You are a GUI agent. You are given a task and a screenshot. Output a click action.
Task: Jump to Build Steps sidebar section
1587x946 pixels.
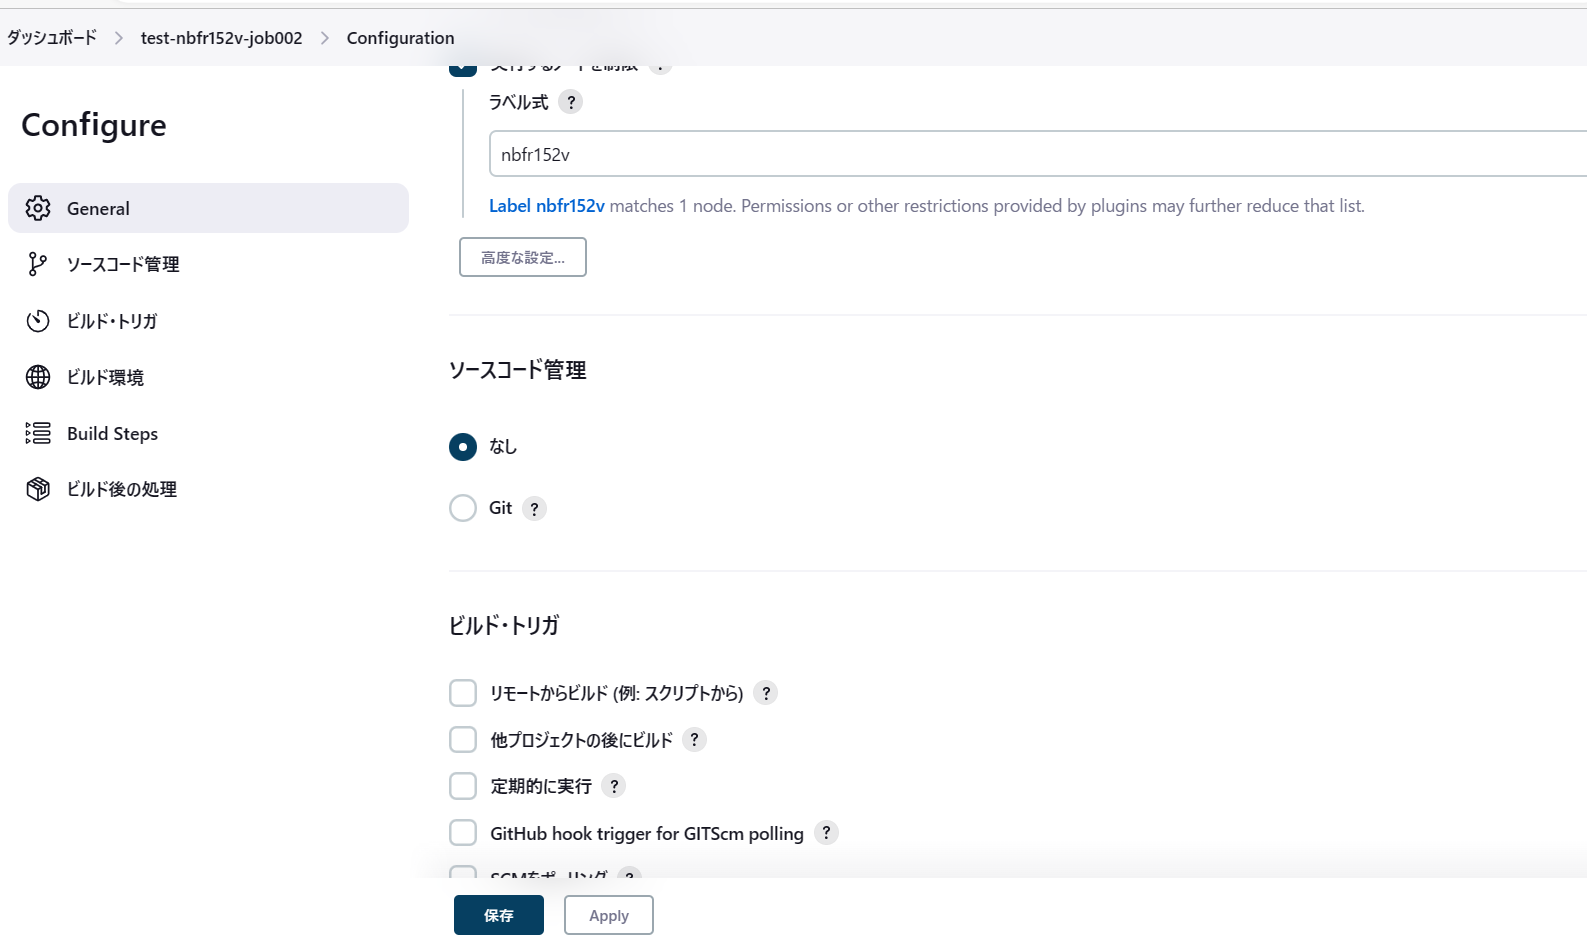pyautogui.click(x=208, y=433)
